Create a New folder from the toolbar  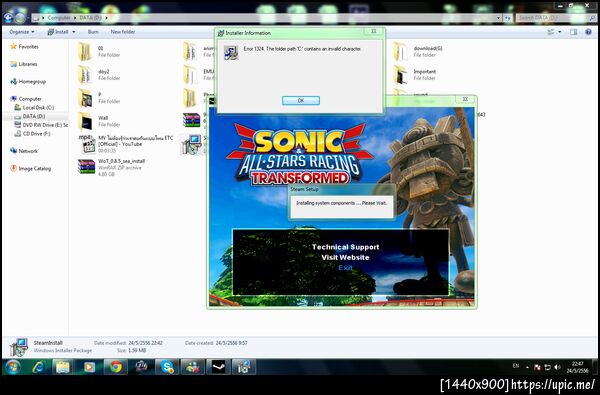[122, 32]
